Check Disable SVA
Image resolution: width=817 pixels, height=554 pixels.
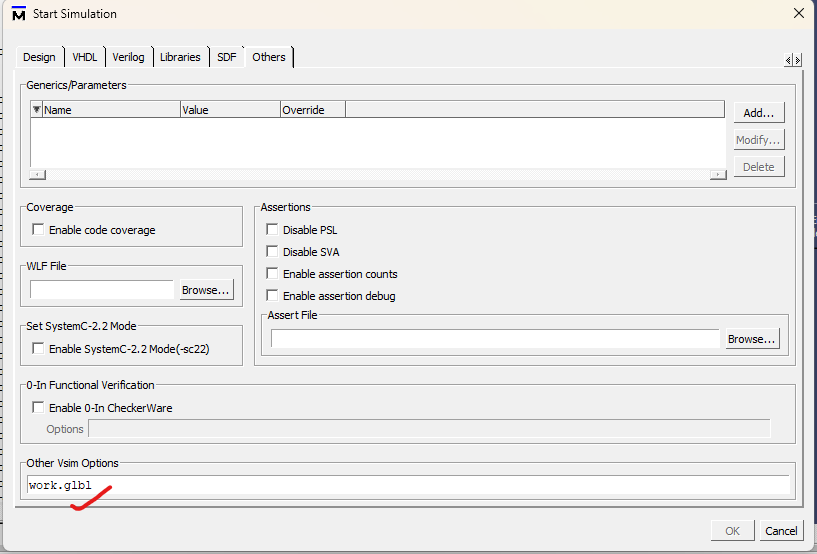(x=272, y=251)
